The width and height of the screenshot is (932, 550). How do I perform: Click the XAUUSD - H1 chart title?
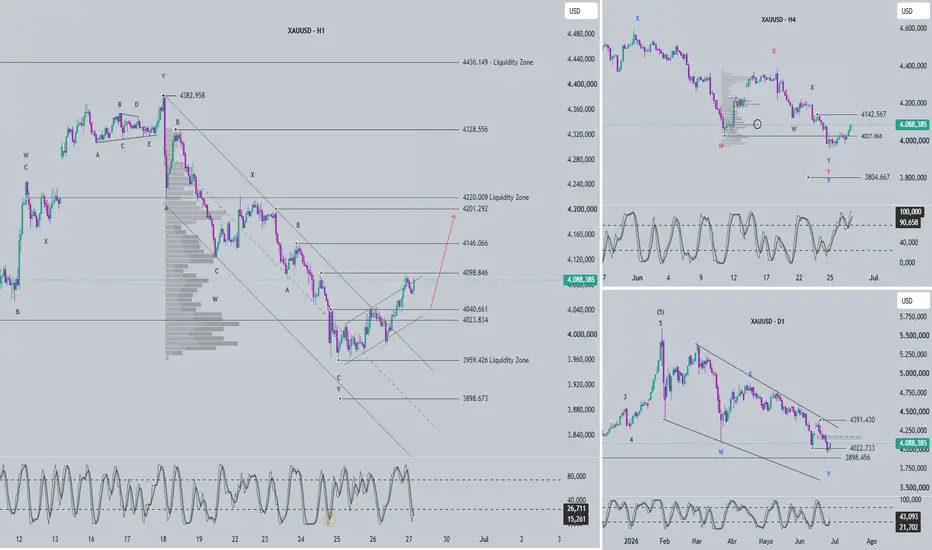tap(306, 30)
